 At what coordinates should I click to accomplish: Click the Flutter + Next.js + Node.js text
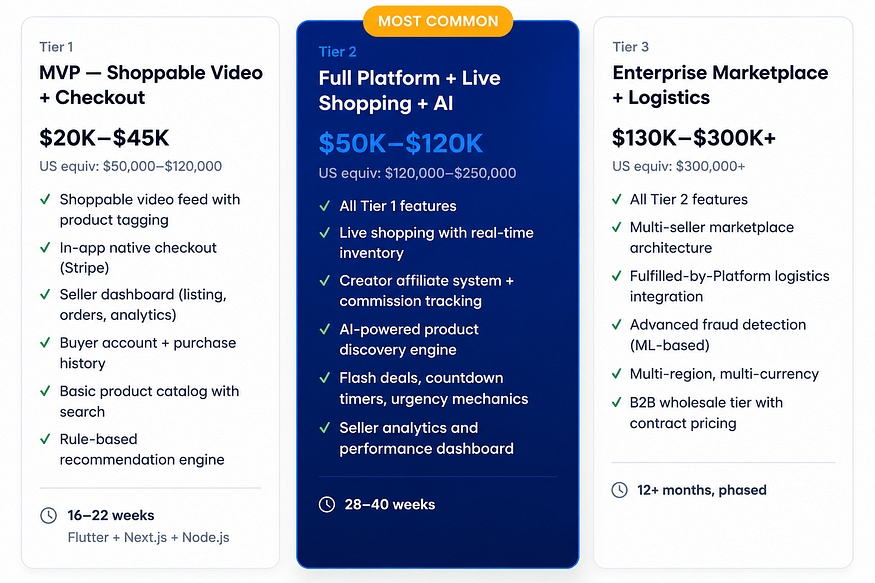148,537
